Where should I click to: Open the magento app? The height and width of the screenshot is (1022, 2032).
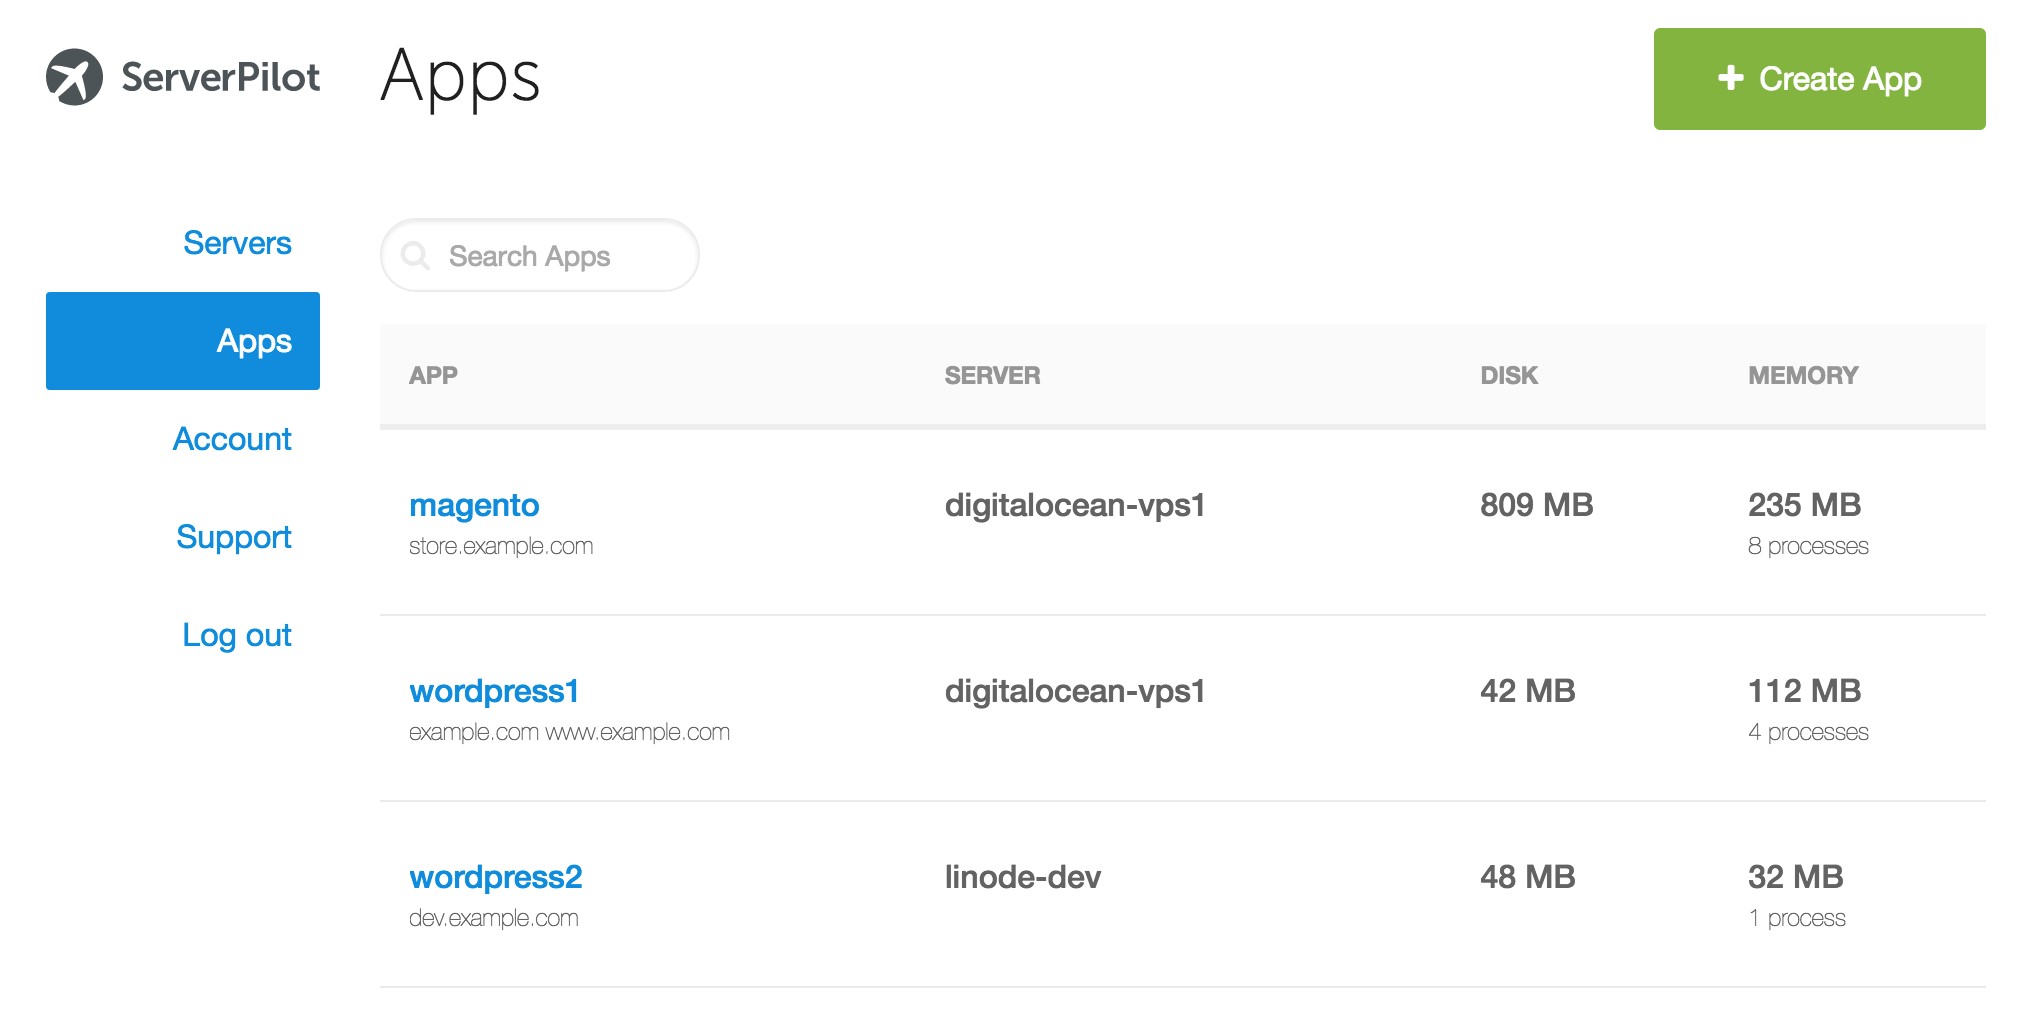474,505
